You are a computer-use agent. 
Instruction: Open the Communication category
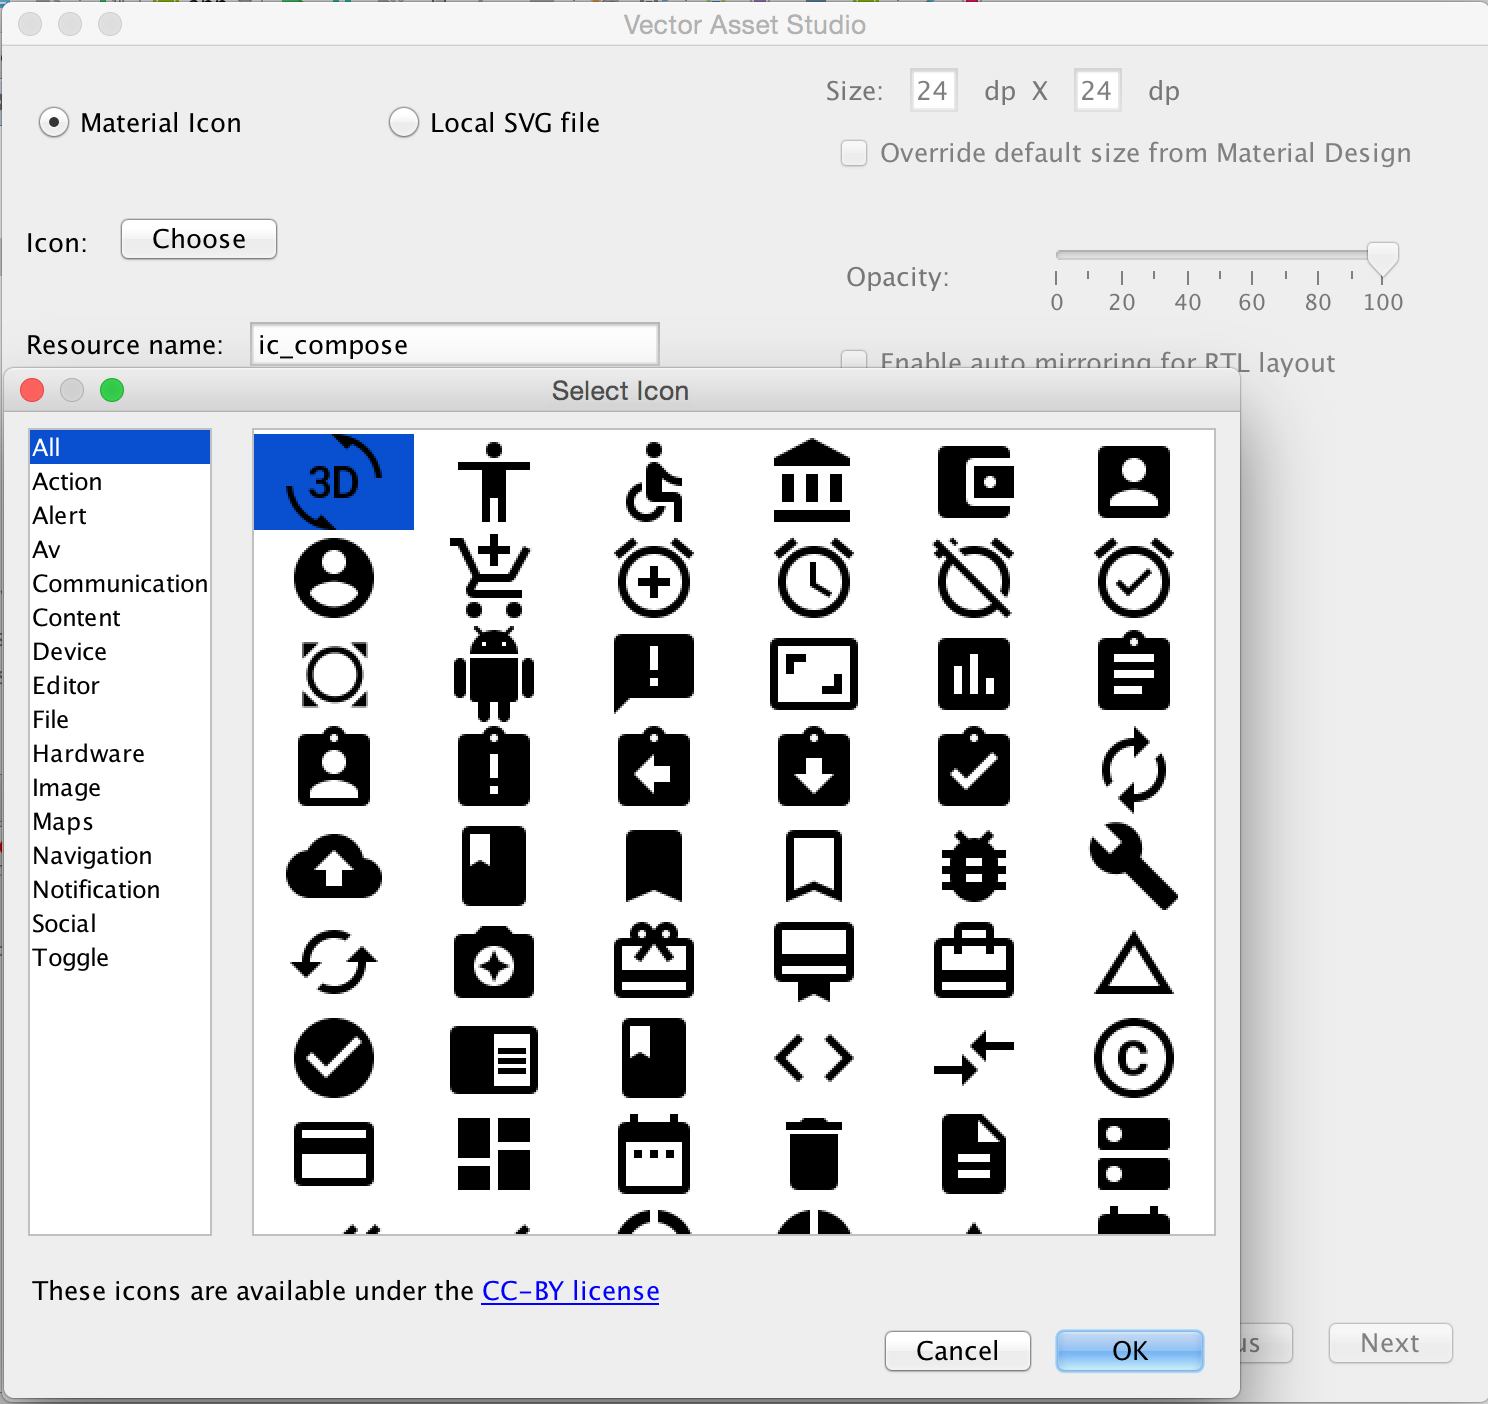pyautogui.click(x=120, y=583)
